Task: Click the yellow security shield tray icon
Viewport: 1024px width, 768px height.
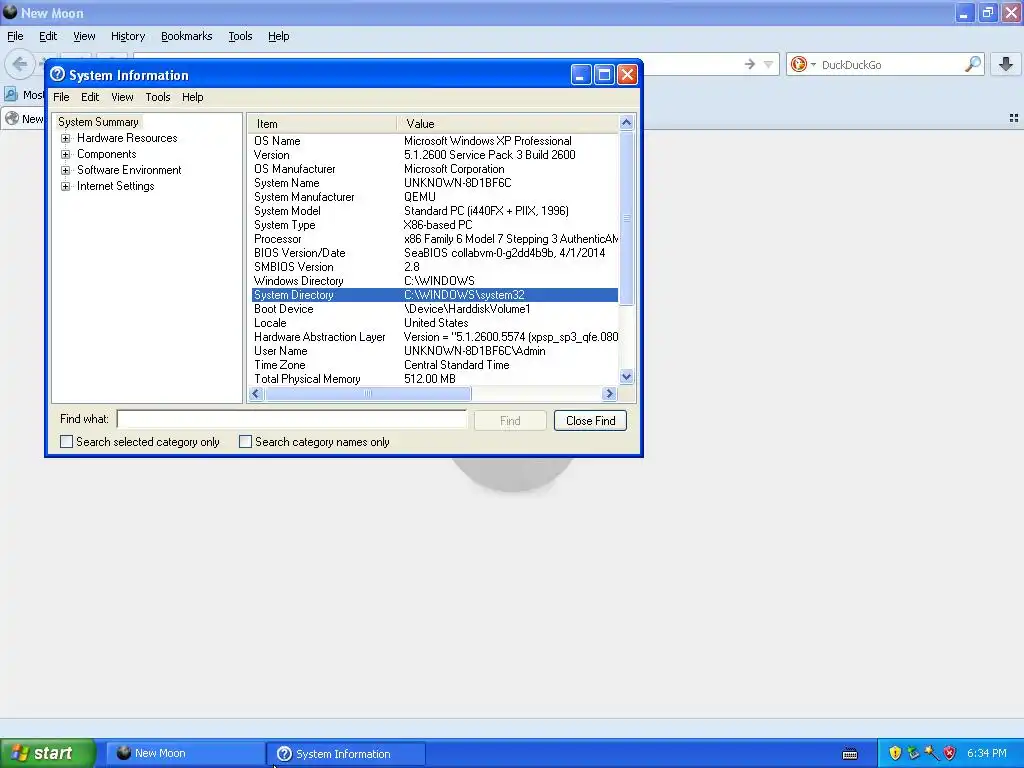Action: click(895, 753)
